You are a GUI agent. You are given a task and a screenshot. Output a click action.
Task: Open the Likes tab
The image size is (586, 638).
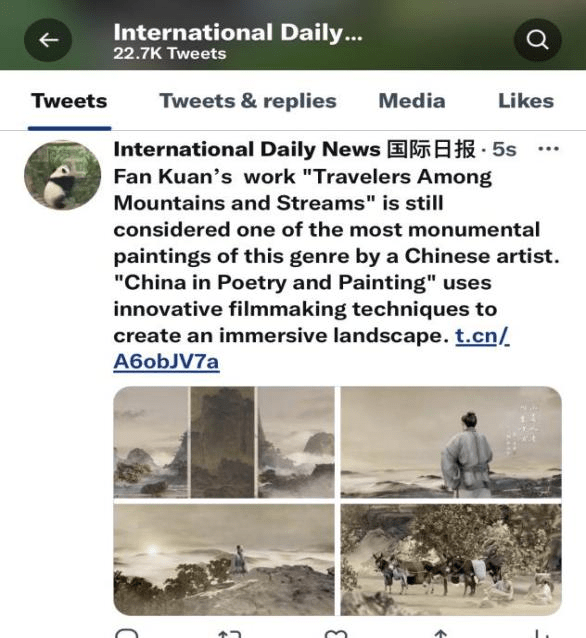coord(526,101)
